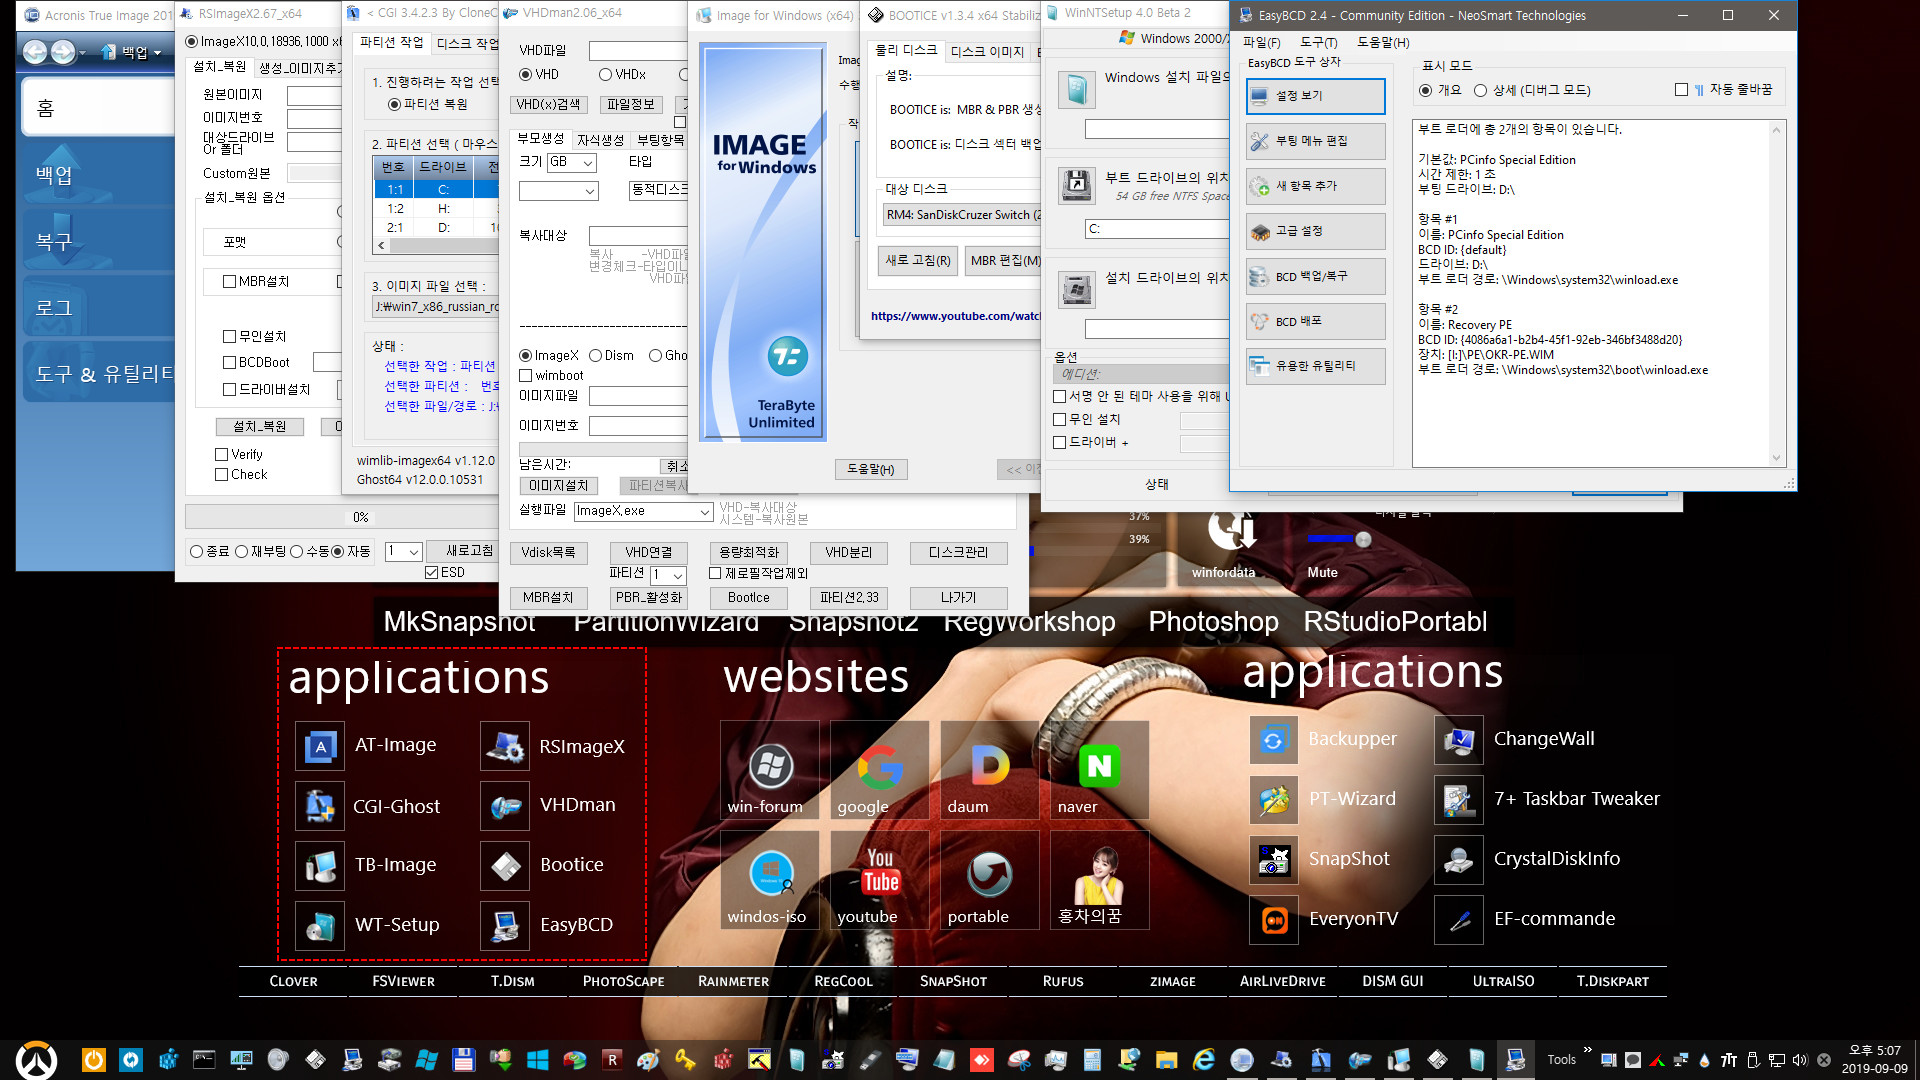The width and height of the screenshot is (1920, 1080).
Task: Expand ImageX.exe 실행파일 dropdown
Action: [x=705, y=511]
